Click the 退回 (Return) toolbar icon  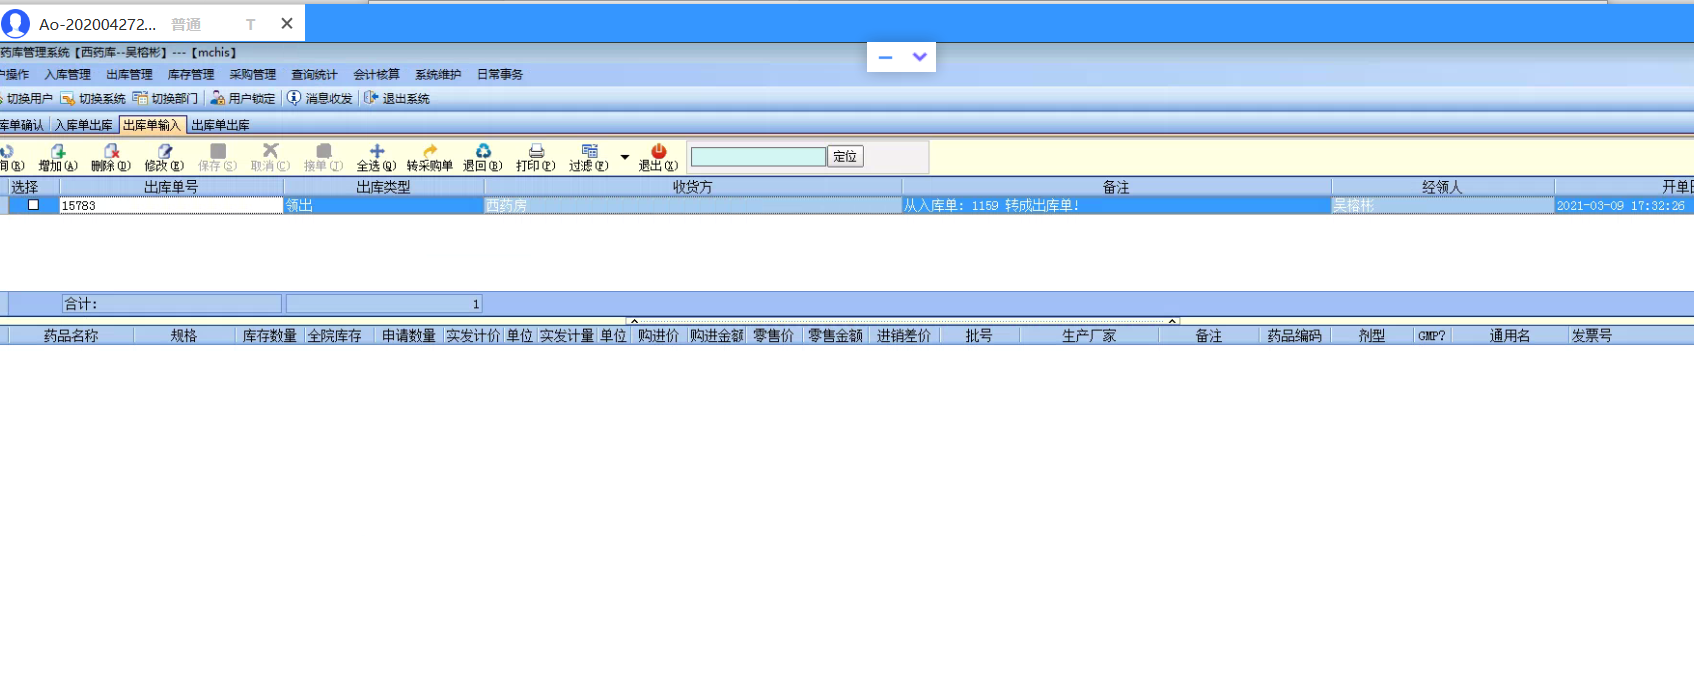[483, 158]
